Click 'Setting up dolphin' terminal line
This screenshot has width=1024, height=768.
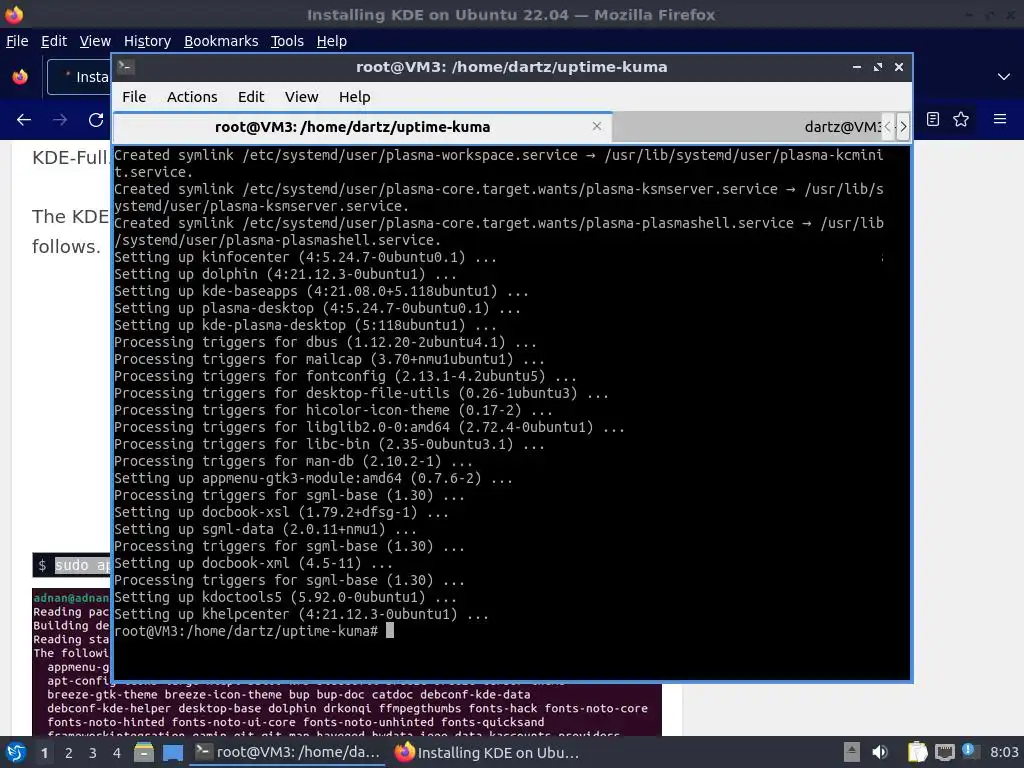coord(285,274)
